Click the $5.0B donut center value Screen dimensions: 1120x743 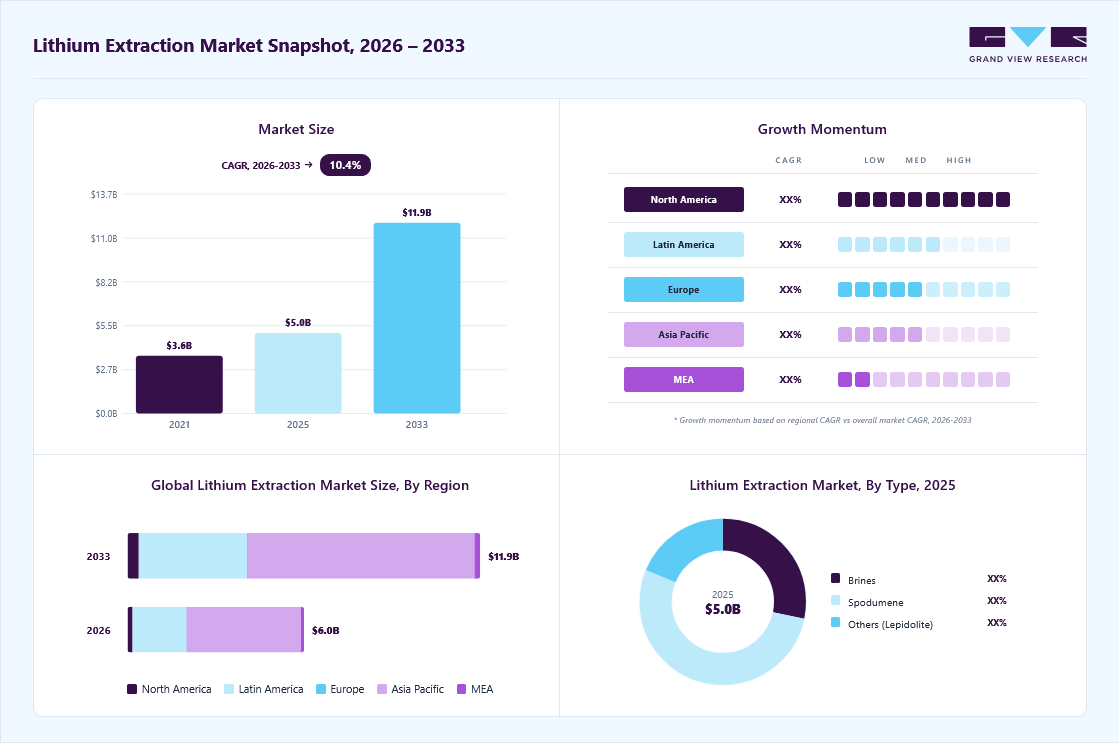point(723,609)
